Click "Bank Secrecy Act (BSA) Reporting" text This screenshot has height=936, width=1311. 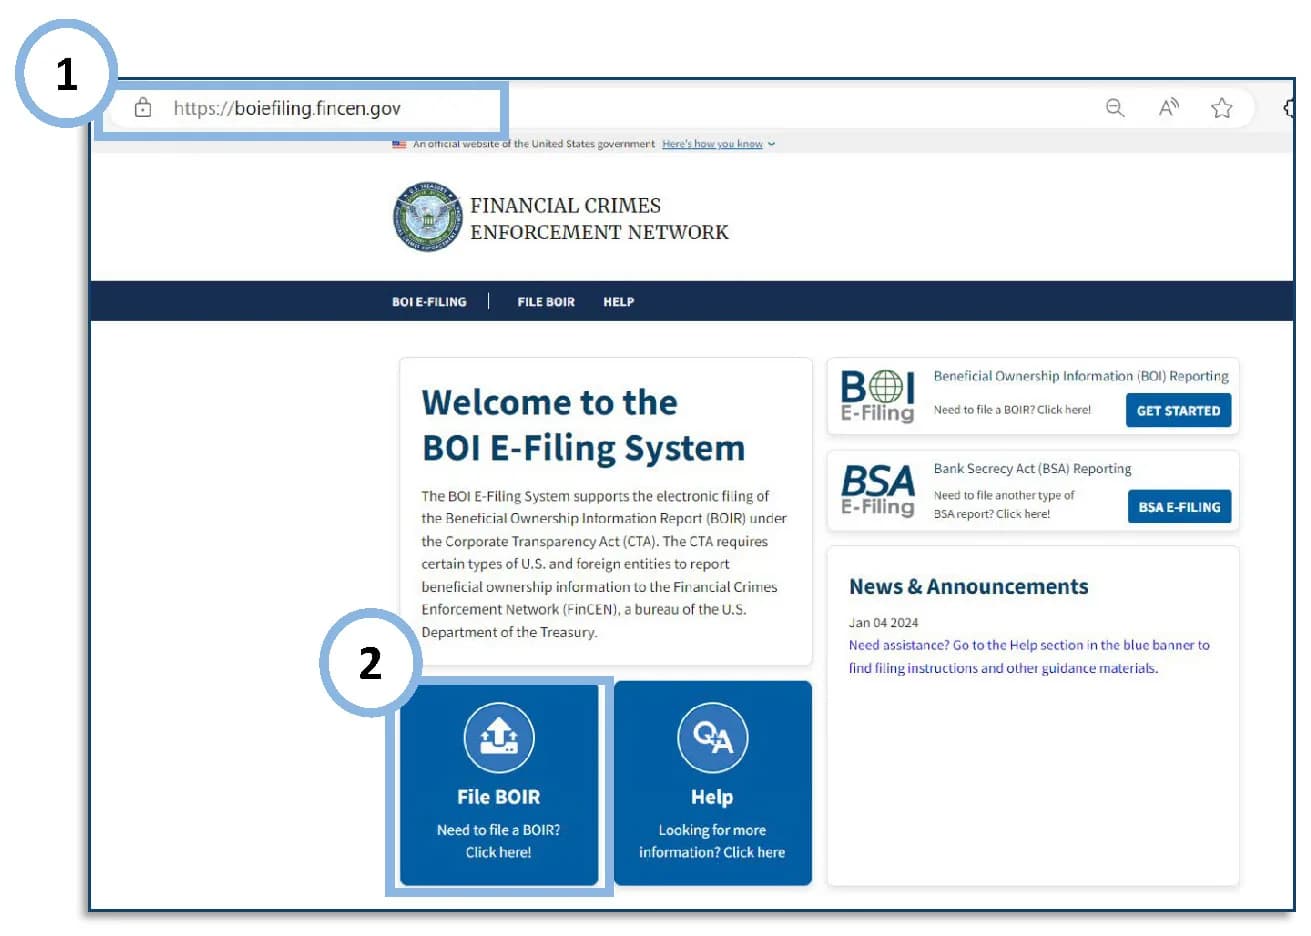[1032, 468]
